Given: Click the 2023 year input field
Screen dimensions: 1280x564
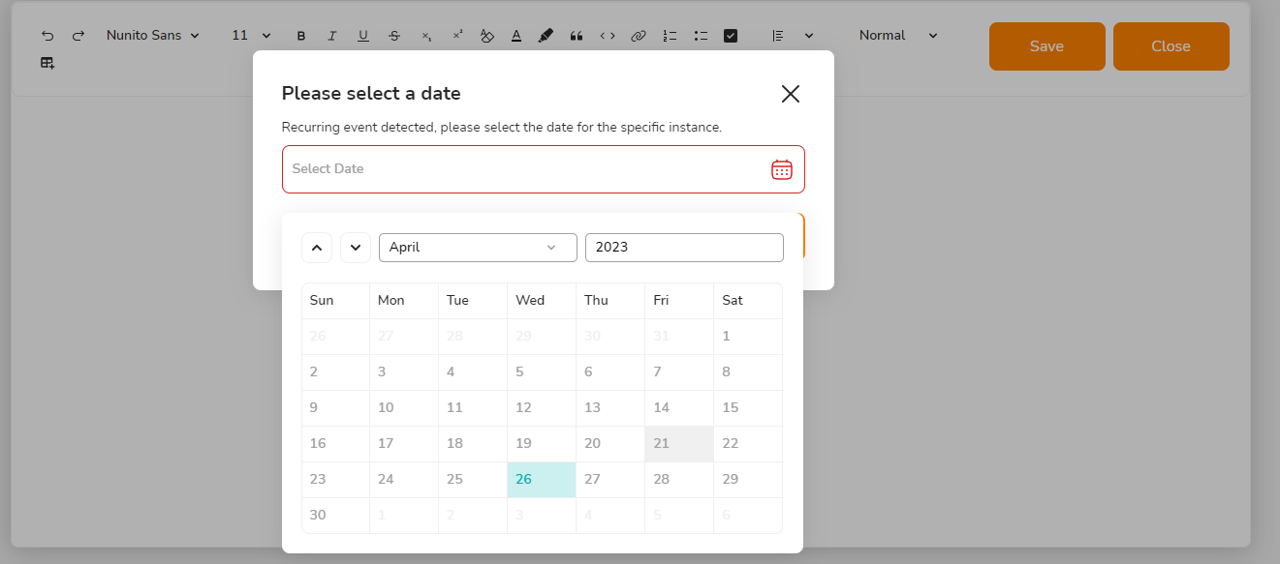Looking at the screenshot, I should 684,247.
